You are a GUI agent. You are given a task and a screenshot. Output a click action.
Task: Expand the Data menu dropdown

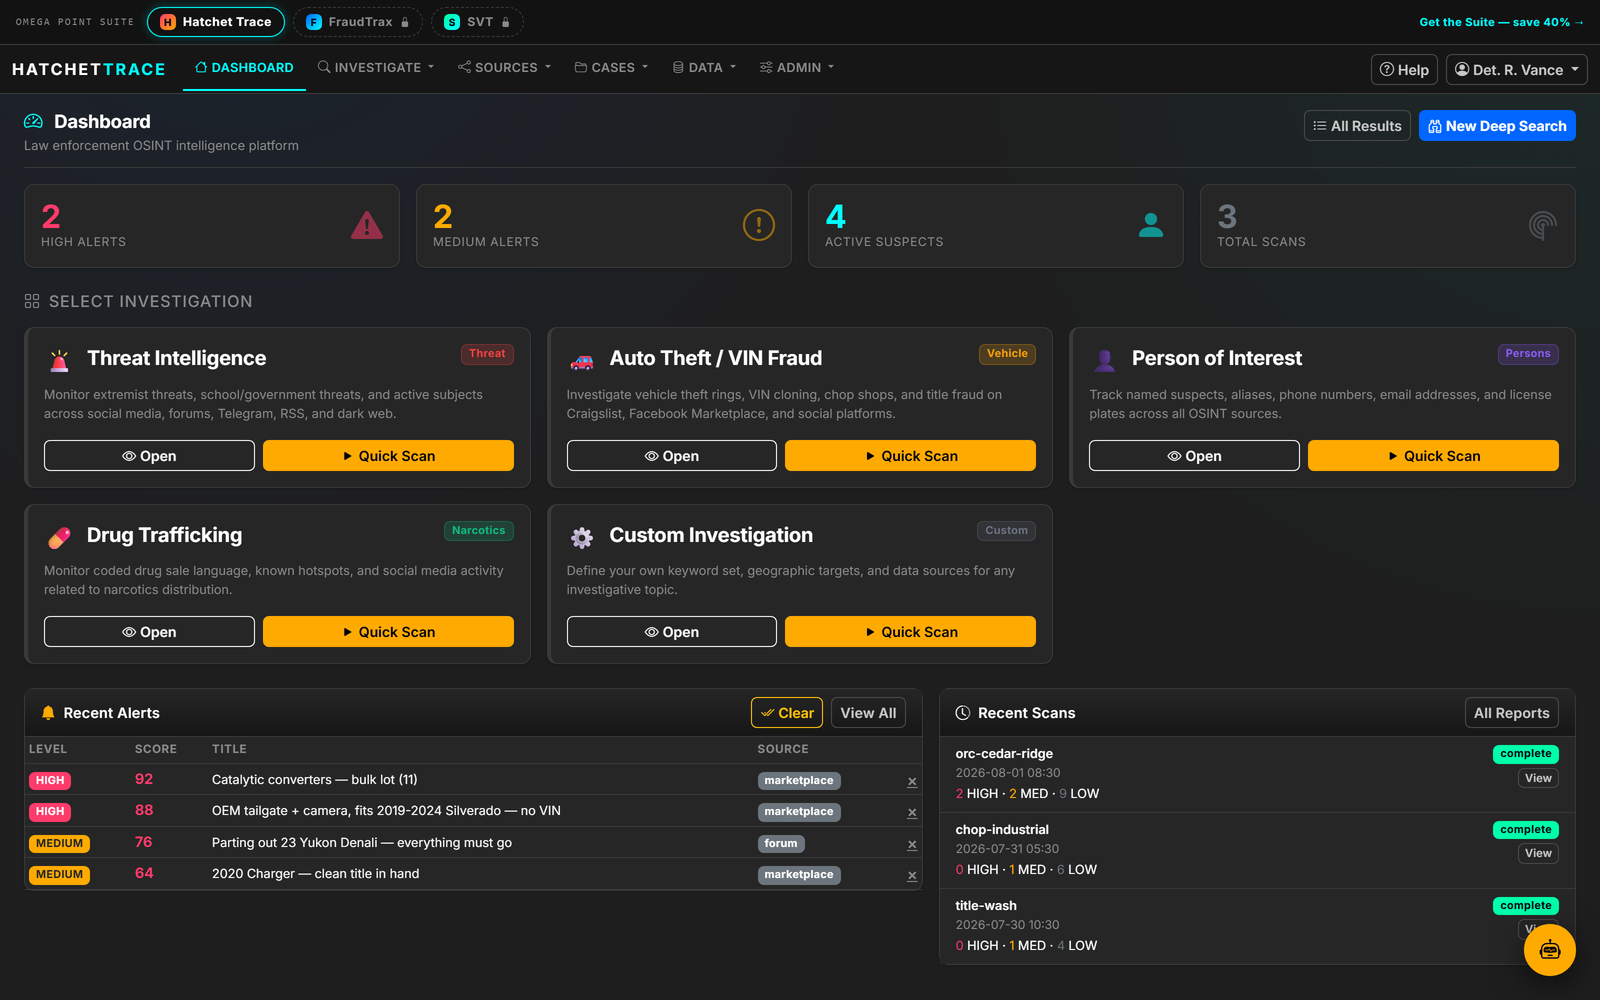click(705, 67)
